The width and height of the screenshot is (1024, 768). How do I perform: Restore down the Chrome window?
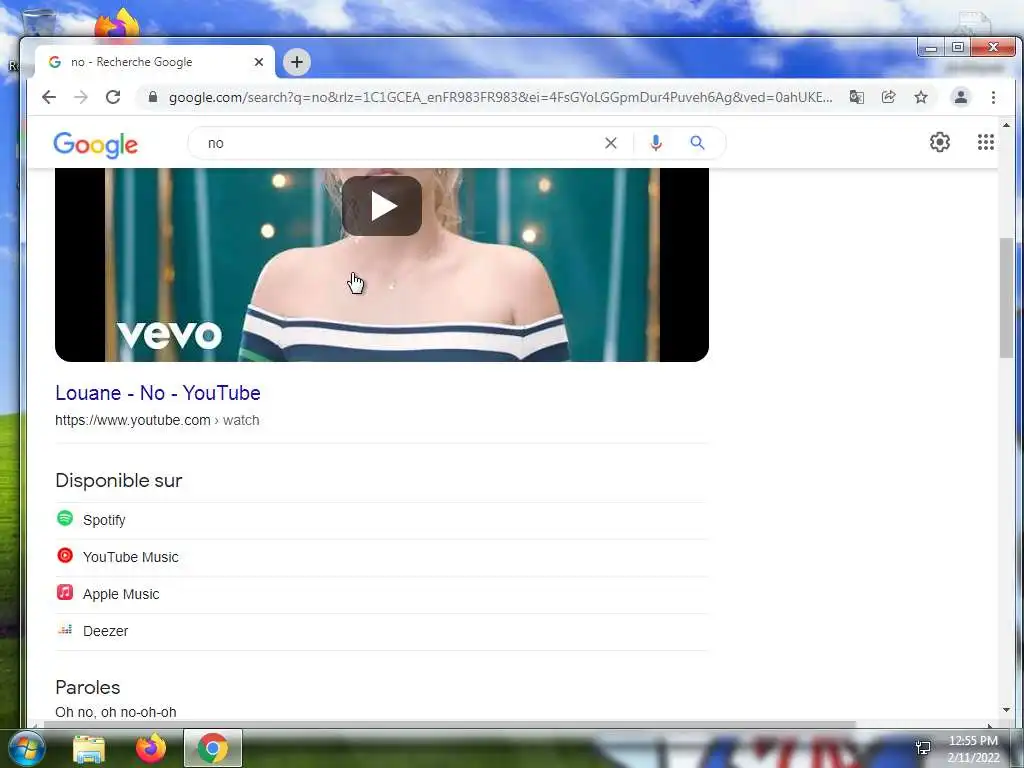(x=958, y=48)
